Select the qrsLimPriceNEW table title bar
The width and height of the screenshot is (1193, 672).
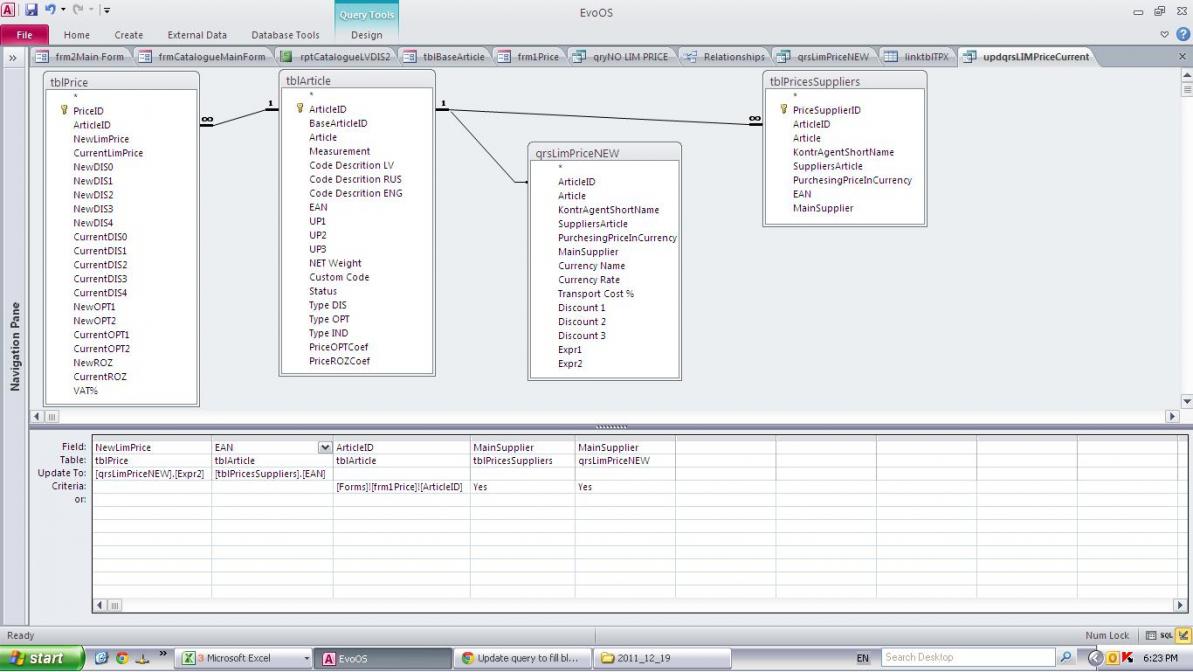click(605, 153)
